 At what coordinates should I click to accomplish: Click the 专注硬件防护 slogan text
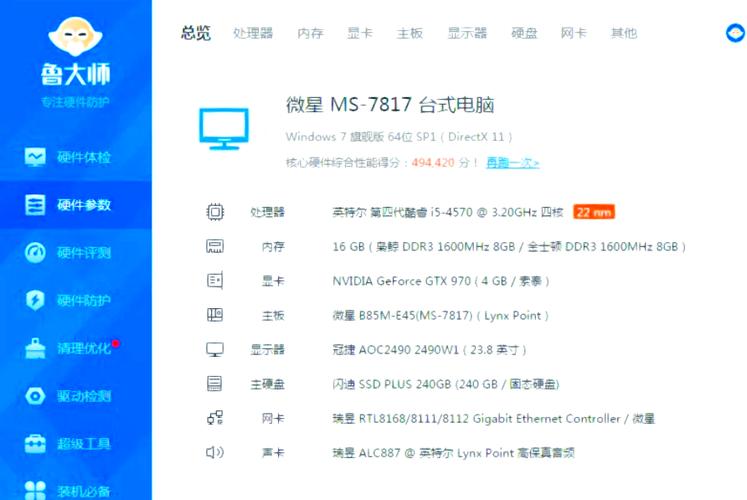pyautogui.click(x=75, y=102)
